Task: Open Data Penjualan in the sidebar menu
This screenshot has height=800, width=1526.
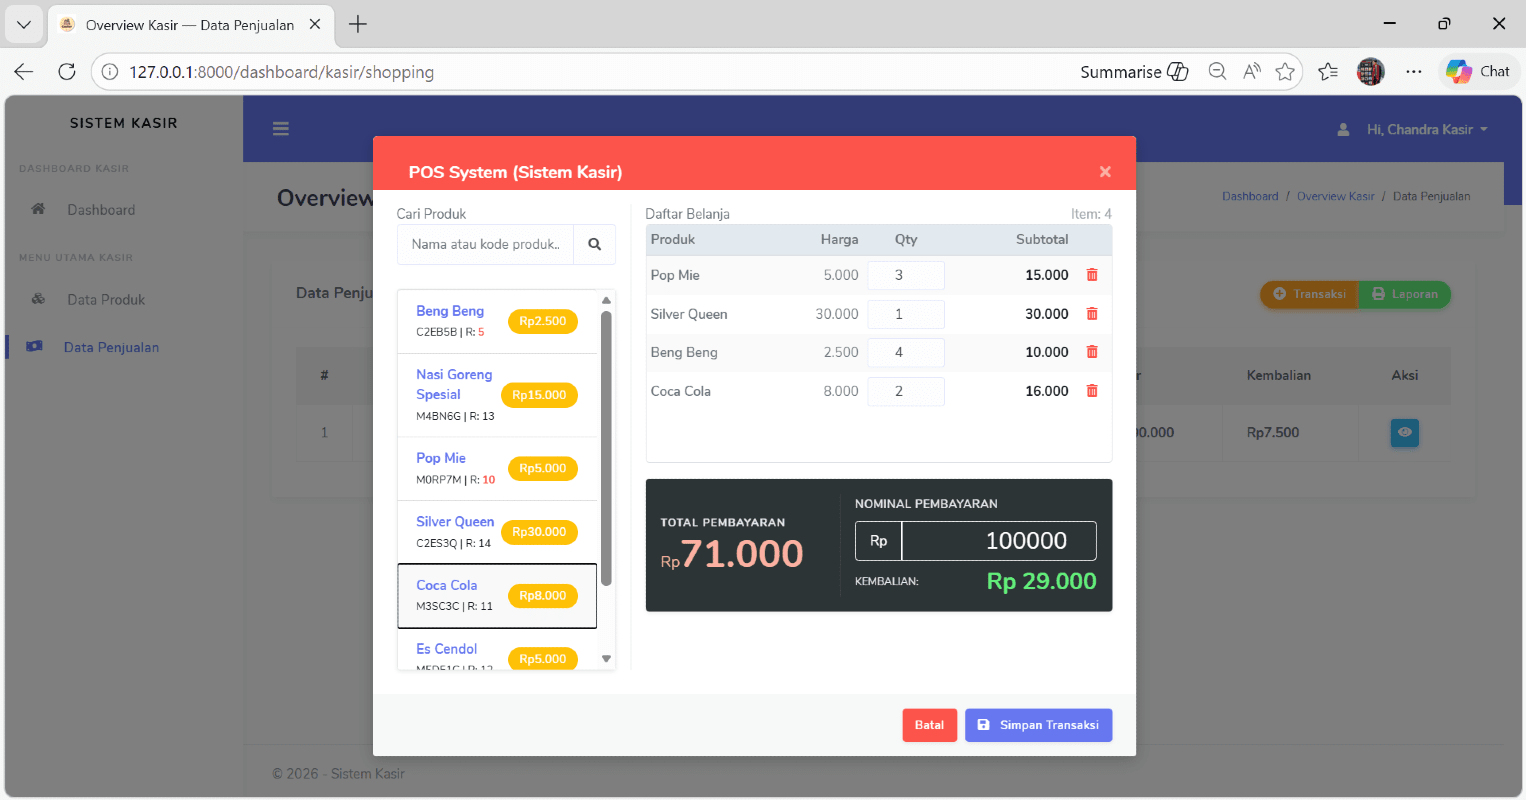Action: point(111,347)
